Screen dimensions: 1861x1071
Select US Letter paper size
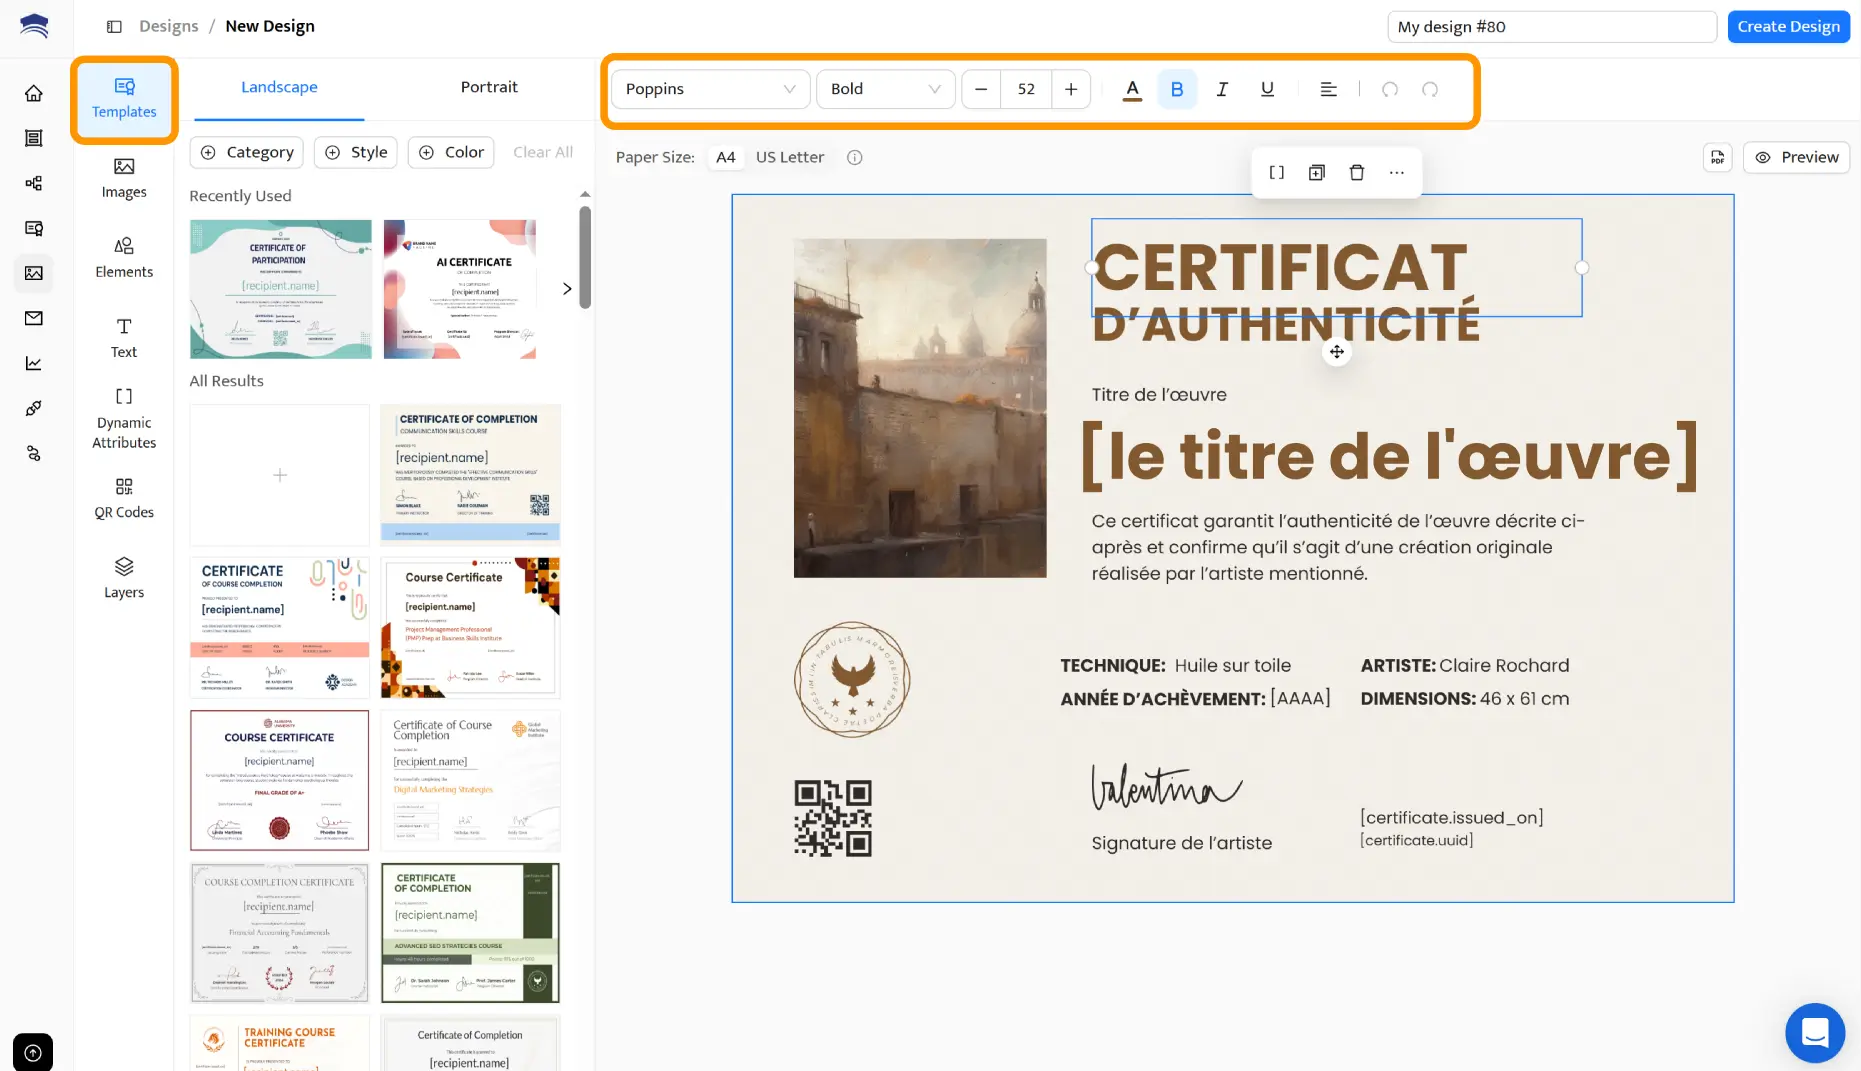coord(790,157)
